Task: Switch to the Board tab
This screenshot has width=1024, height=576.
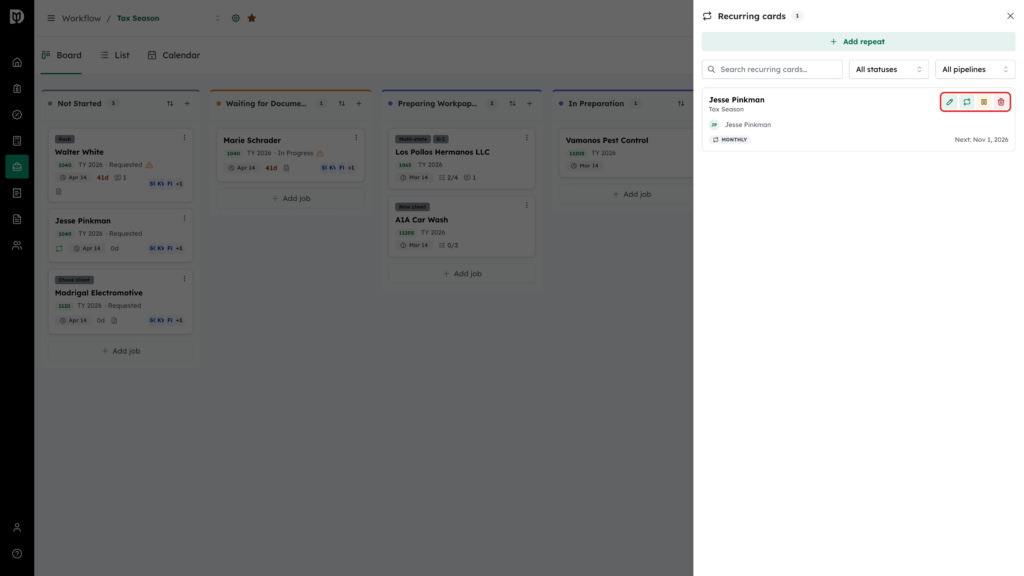Action: [x=61, y=56]
